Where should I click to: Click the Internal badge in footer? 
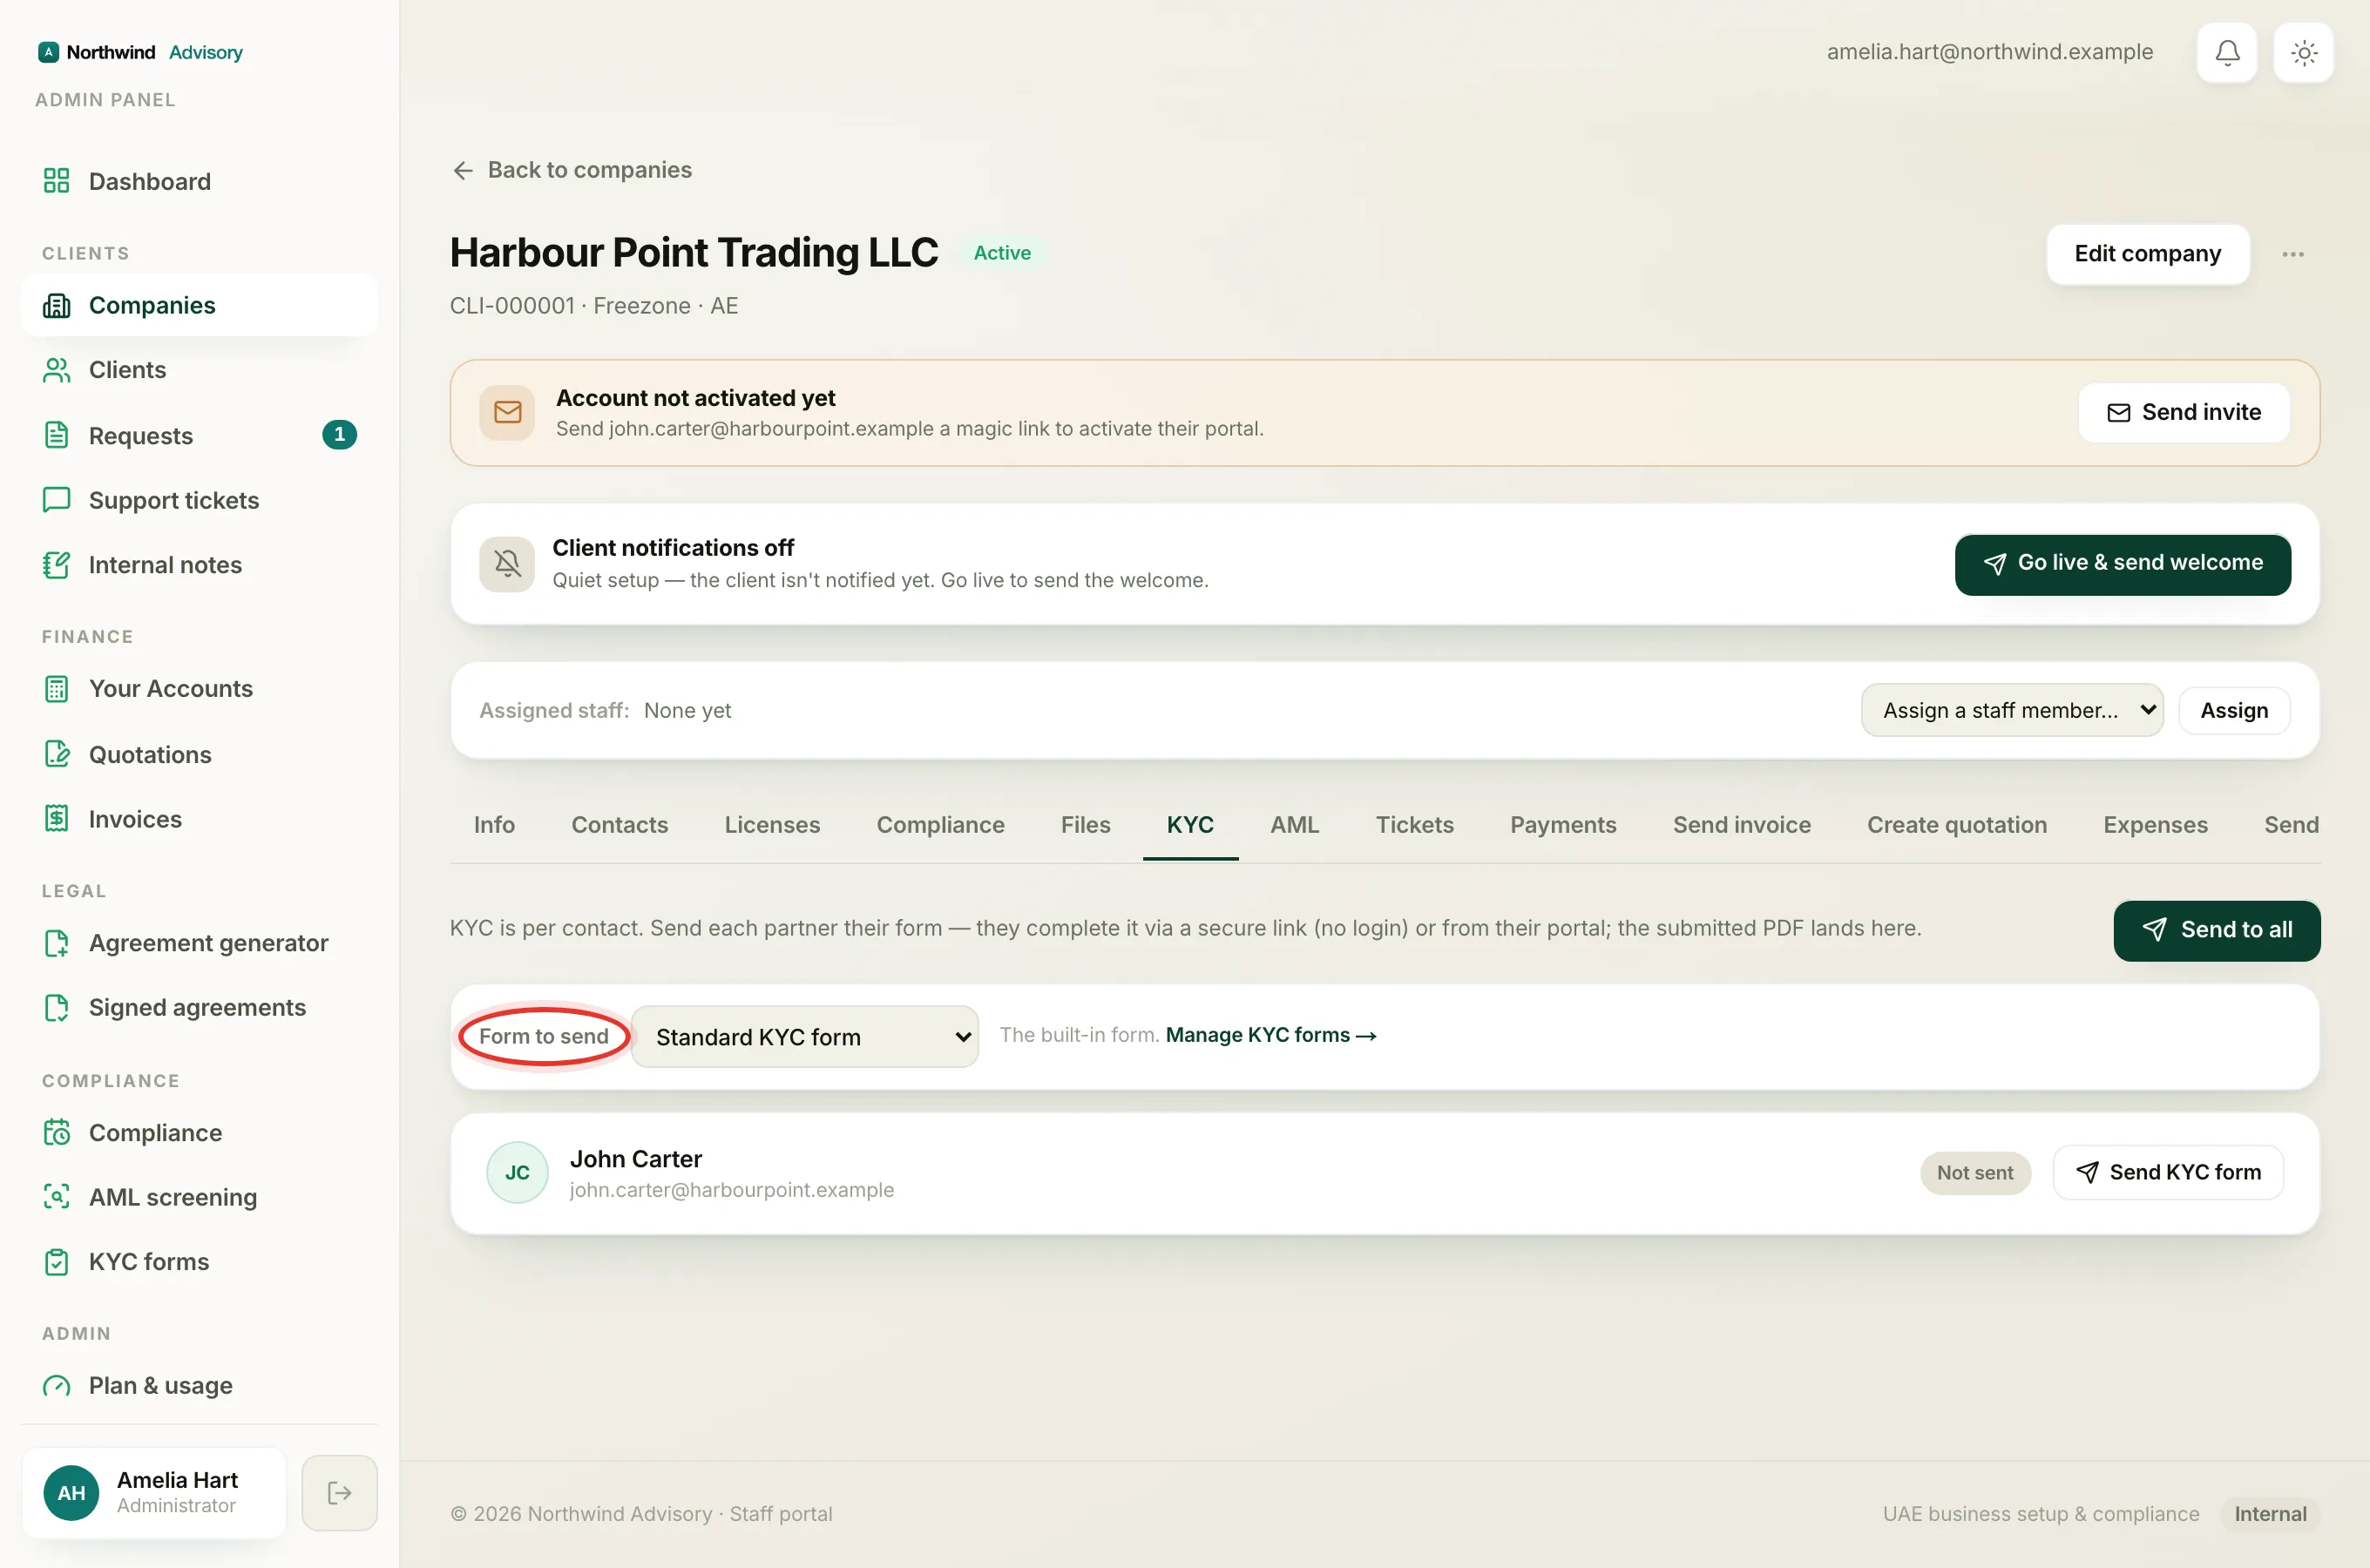2269,1514
